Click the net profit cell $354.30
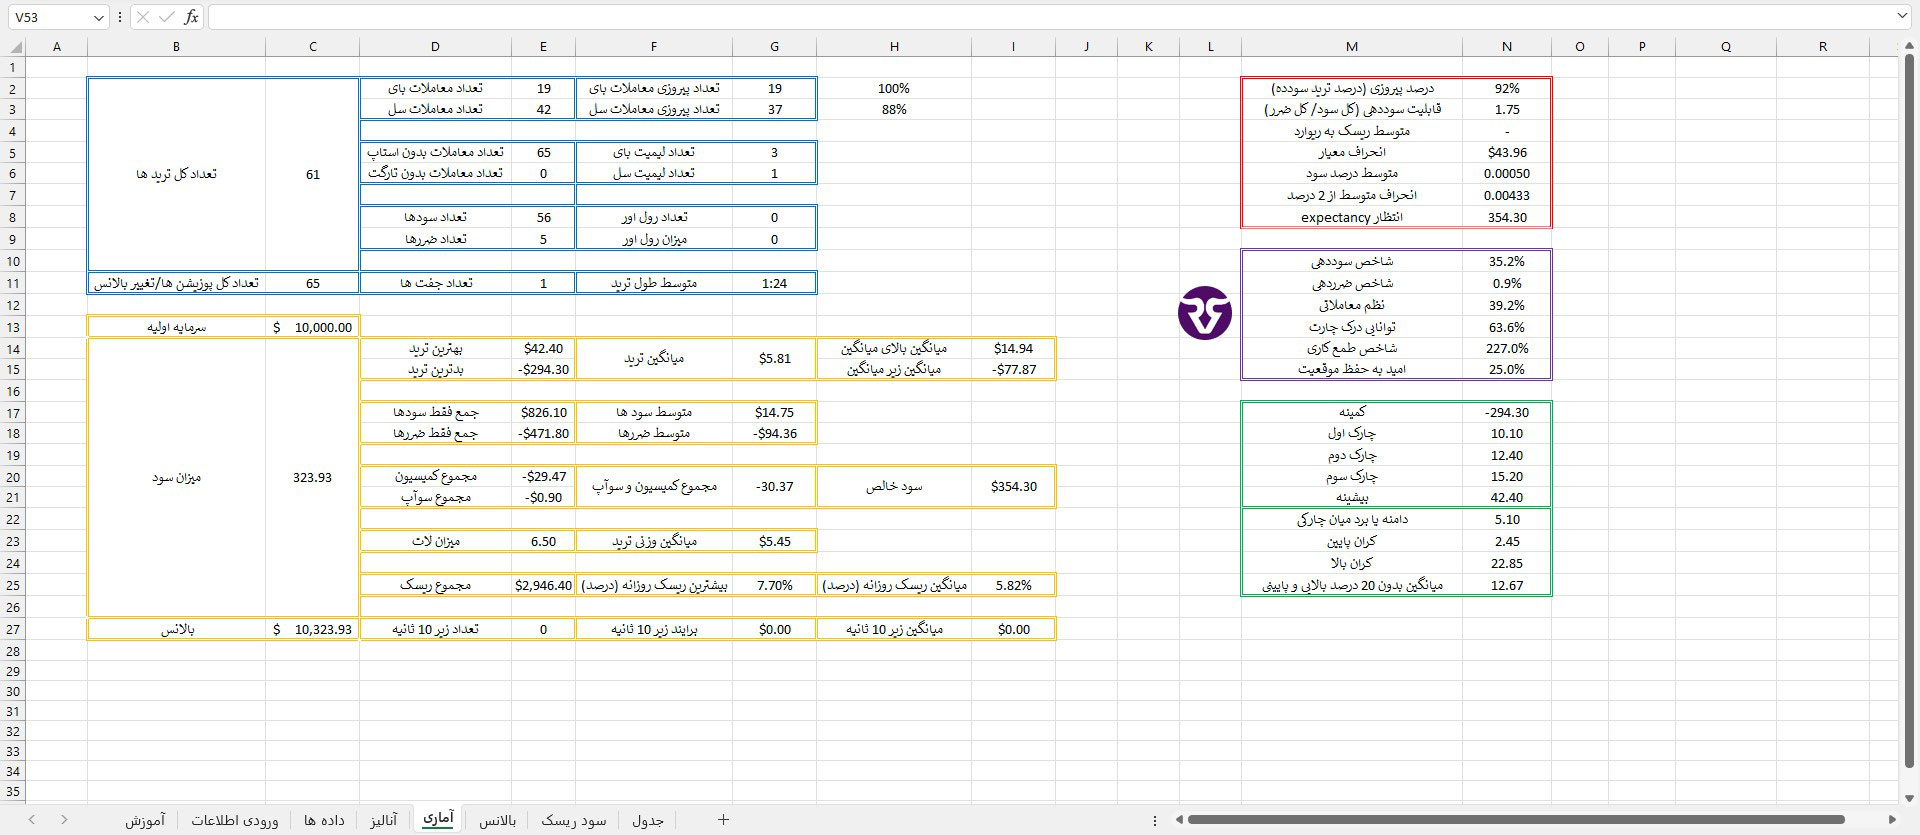This screenshot has height=835, width=1920. click(x=1013, y=486)
